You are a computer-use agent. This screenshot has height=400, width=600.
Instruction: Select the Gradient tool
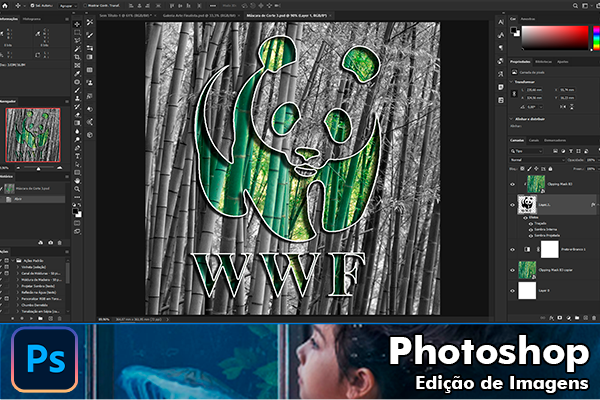click(x=77, y=123)
